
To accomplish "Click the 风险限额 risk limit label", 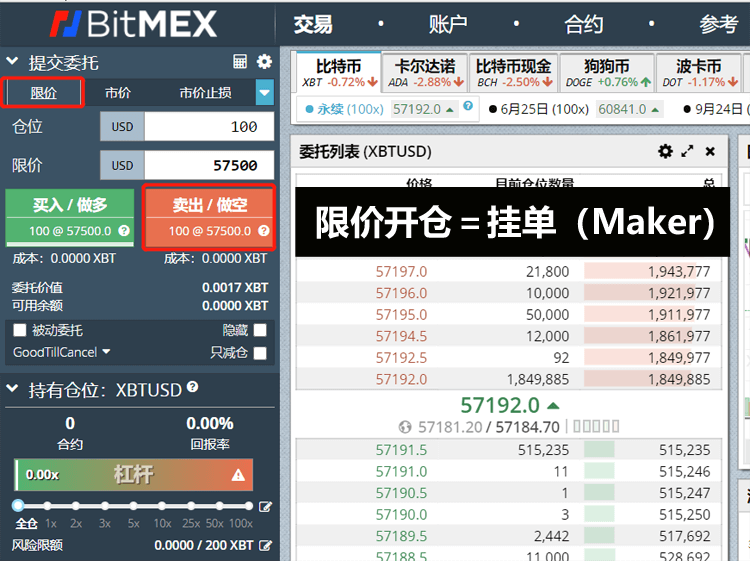I will click(37, 545).
